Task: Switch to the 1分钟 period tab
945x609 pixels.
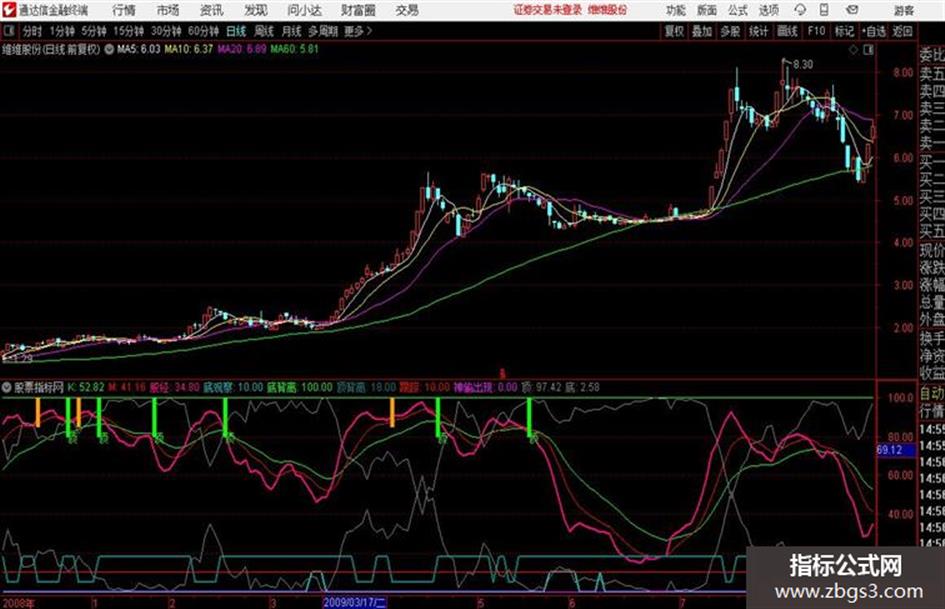Action: tap(61, 31)
